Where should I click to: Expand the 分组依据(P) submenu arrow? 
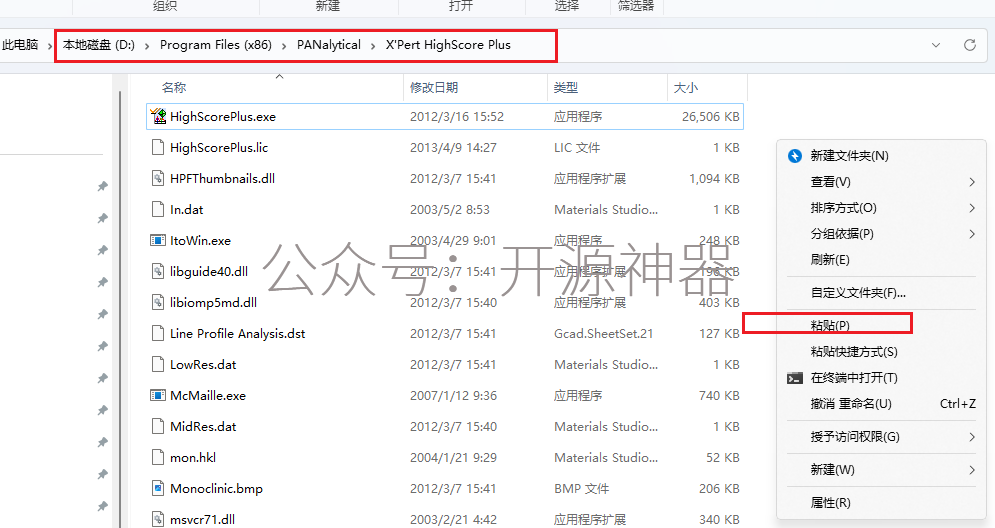pos(972,234)
